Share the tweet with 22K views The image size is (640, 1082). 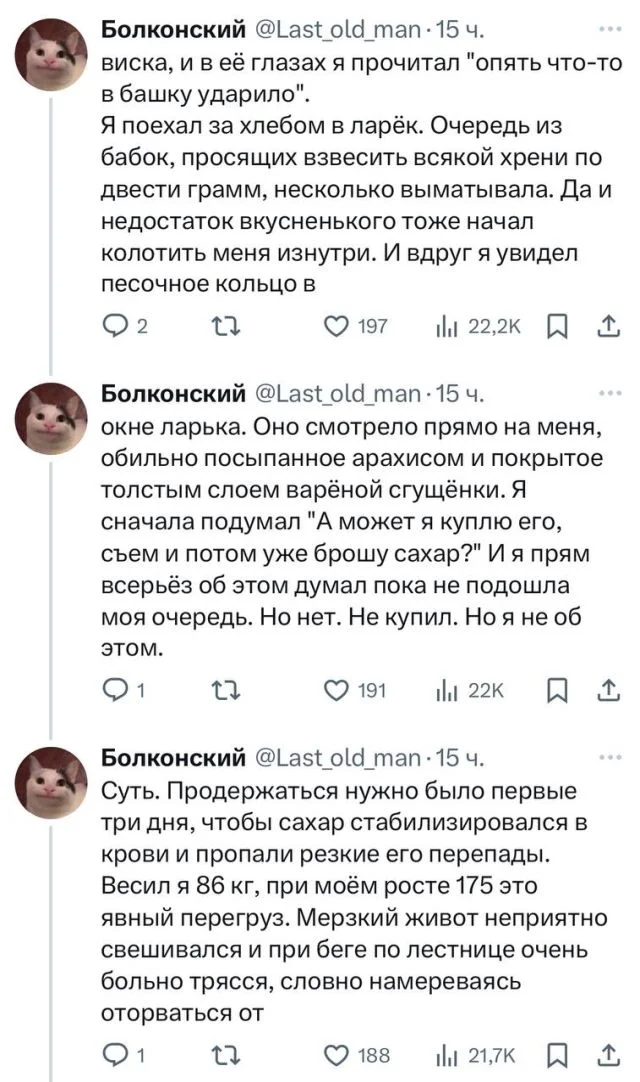pos(605,690)
